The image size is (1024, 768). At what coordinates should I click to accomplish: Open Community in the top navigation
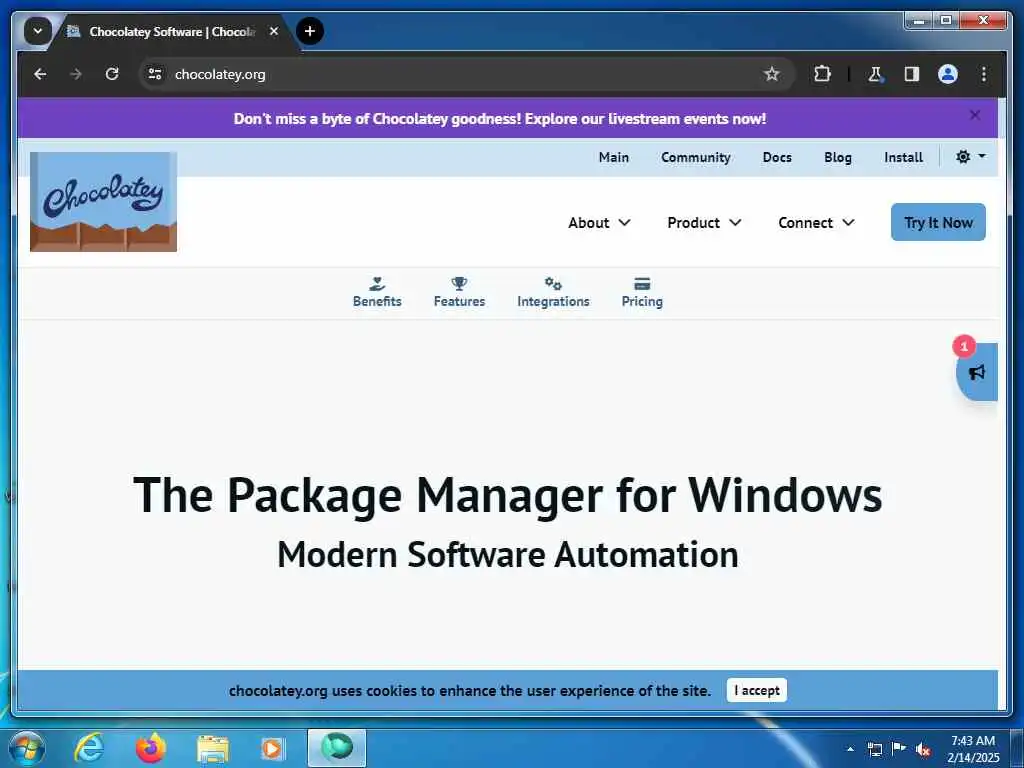tap(696, 157)
